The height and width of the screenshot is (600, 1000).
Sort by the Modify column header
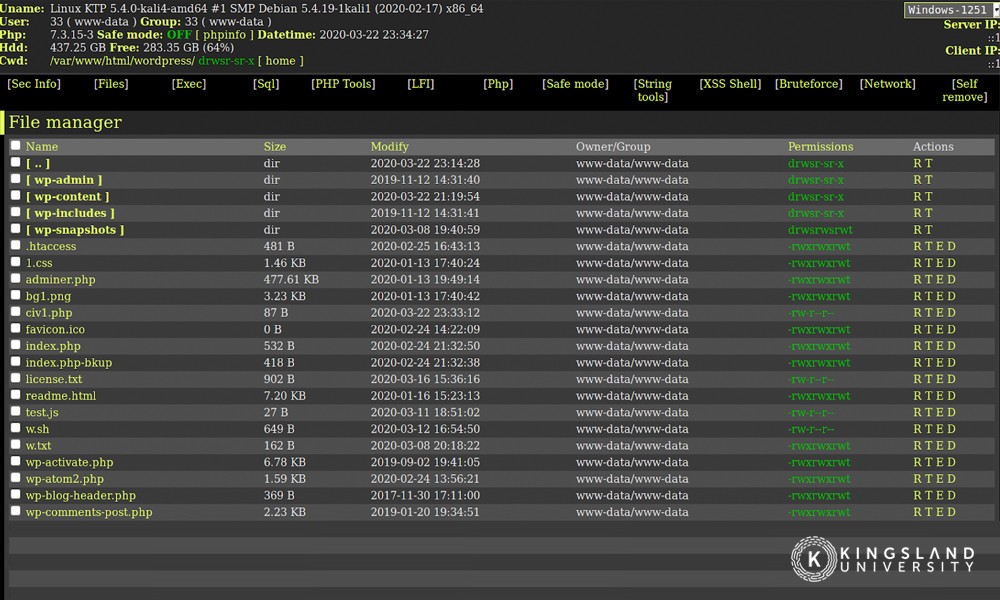[390, 147]
